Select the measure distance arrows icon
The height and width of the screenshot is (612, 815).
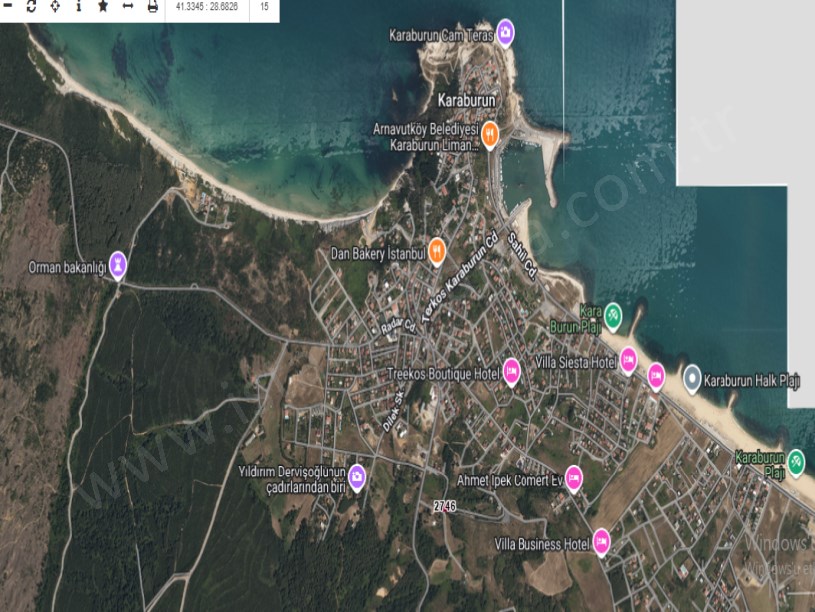pos(127,8)
